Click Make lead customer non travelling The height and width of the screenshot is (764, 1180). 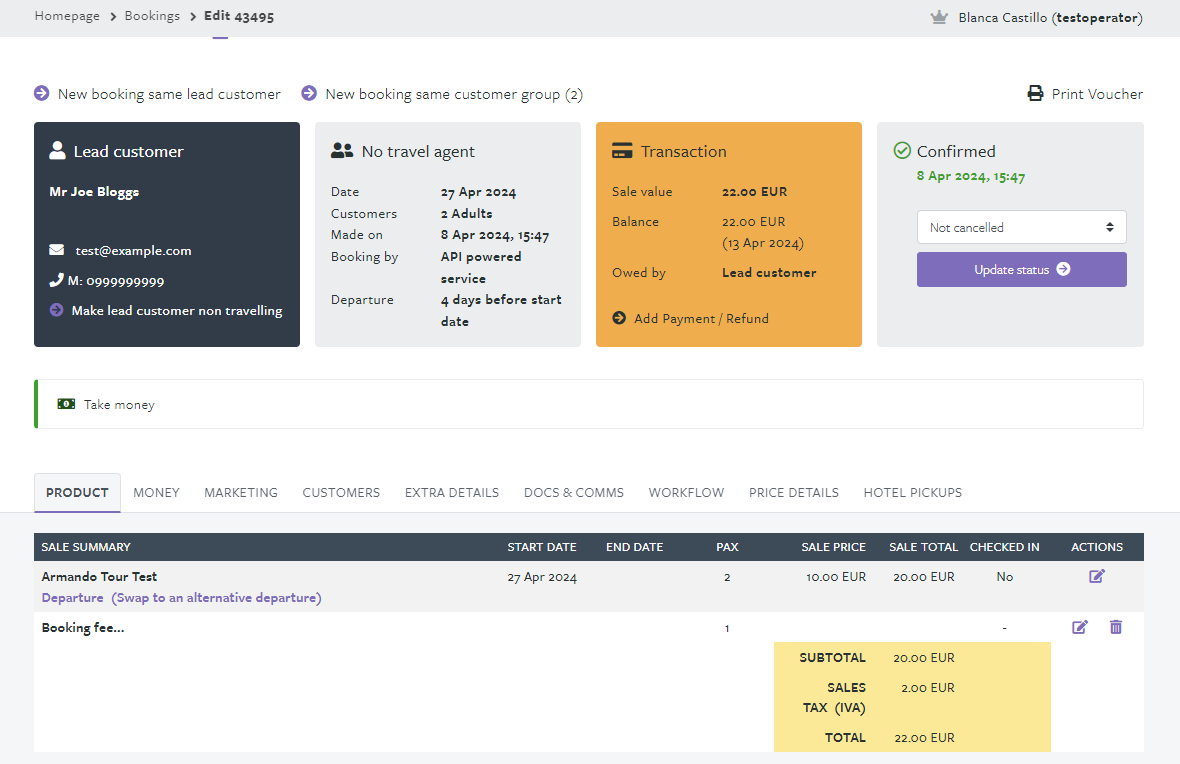coord(177,311)
